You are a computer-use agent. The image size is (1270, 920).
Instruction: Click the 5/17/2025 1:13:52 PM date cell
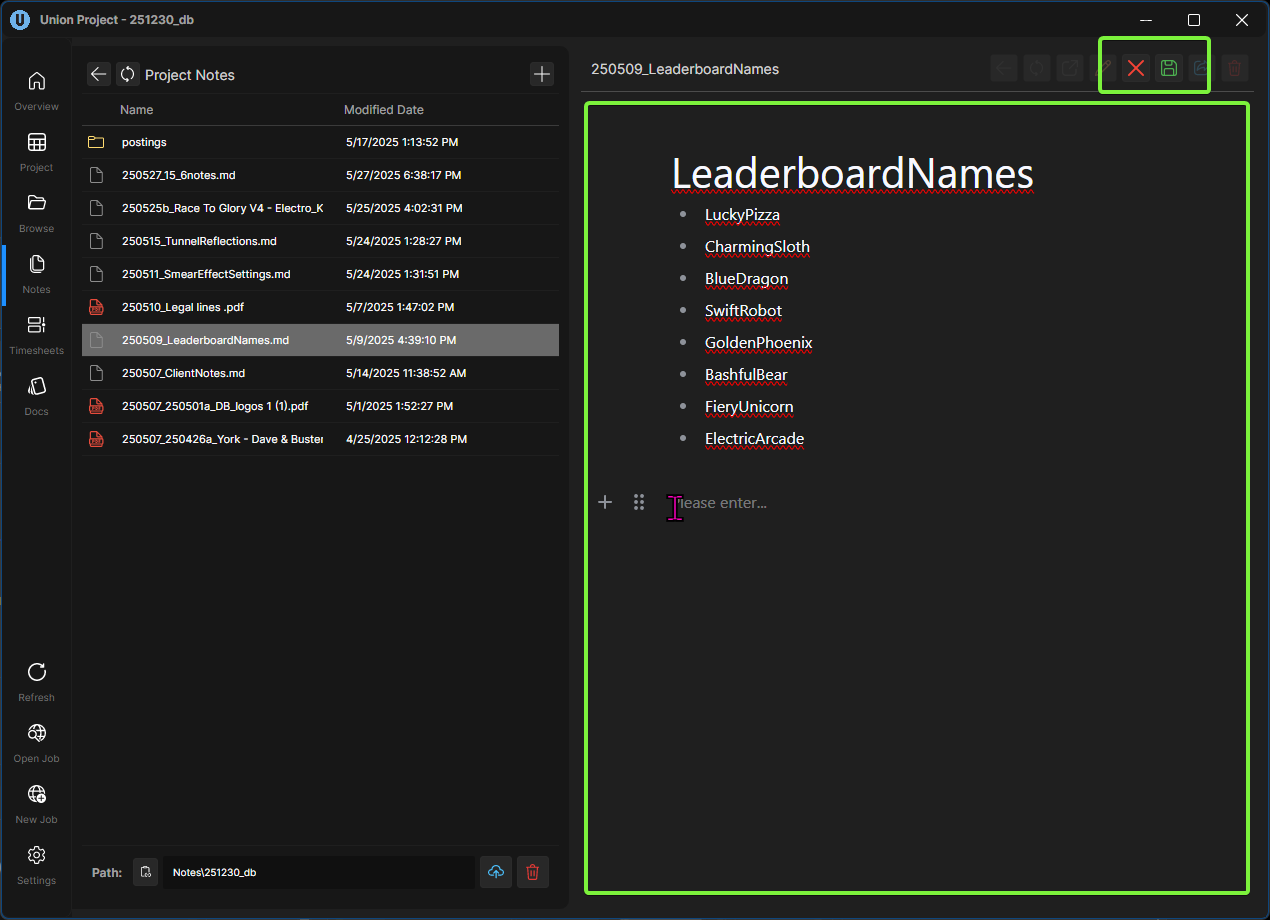pyautogui.click(x=402, y=142)
